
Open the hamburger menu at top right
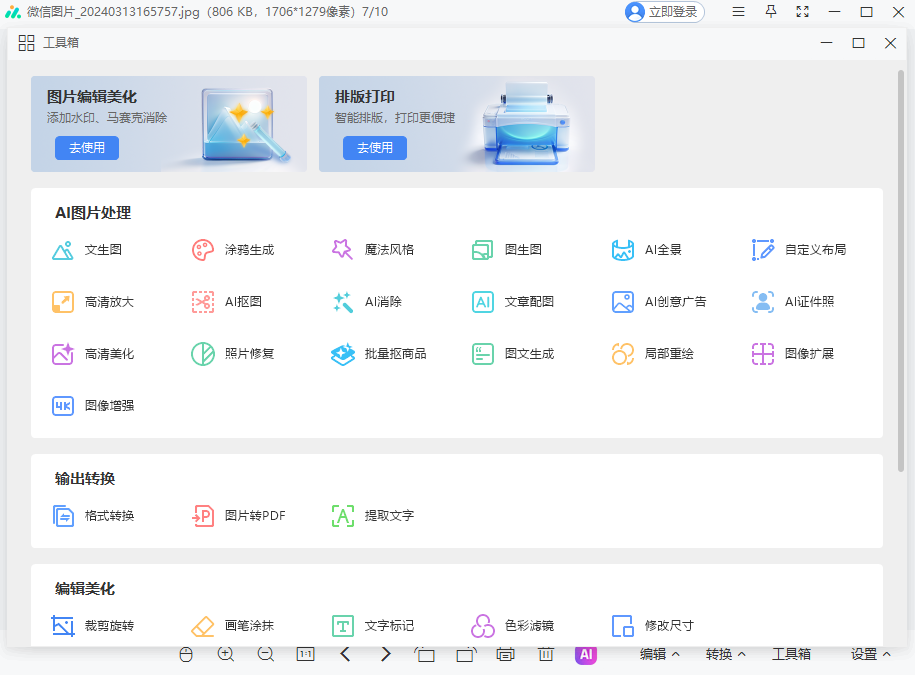738,13
